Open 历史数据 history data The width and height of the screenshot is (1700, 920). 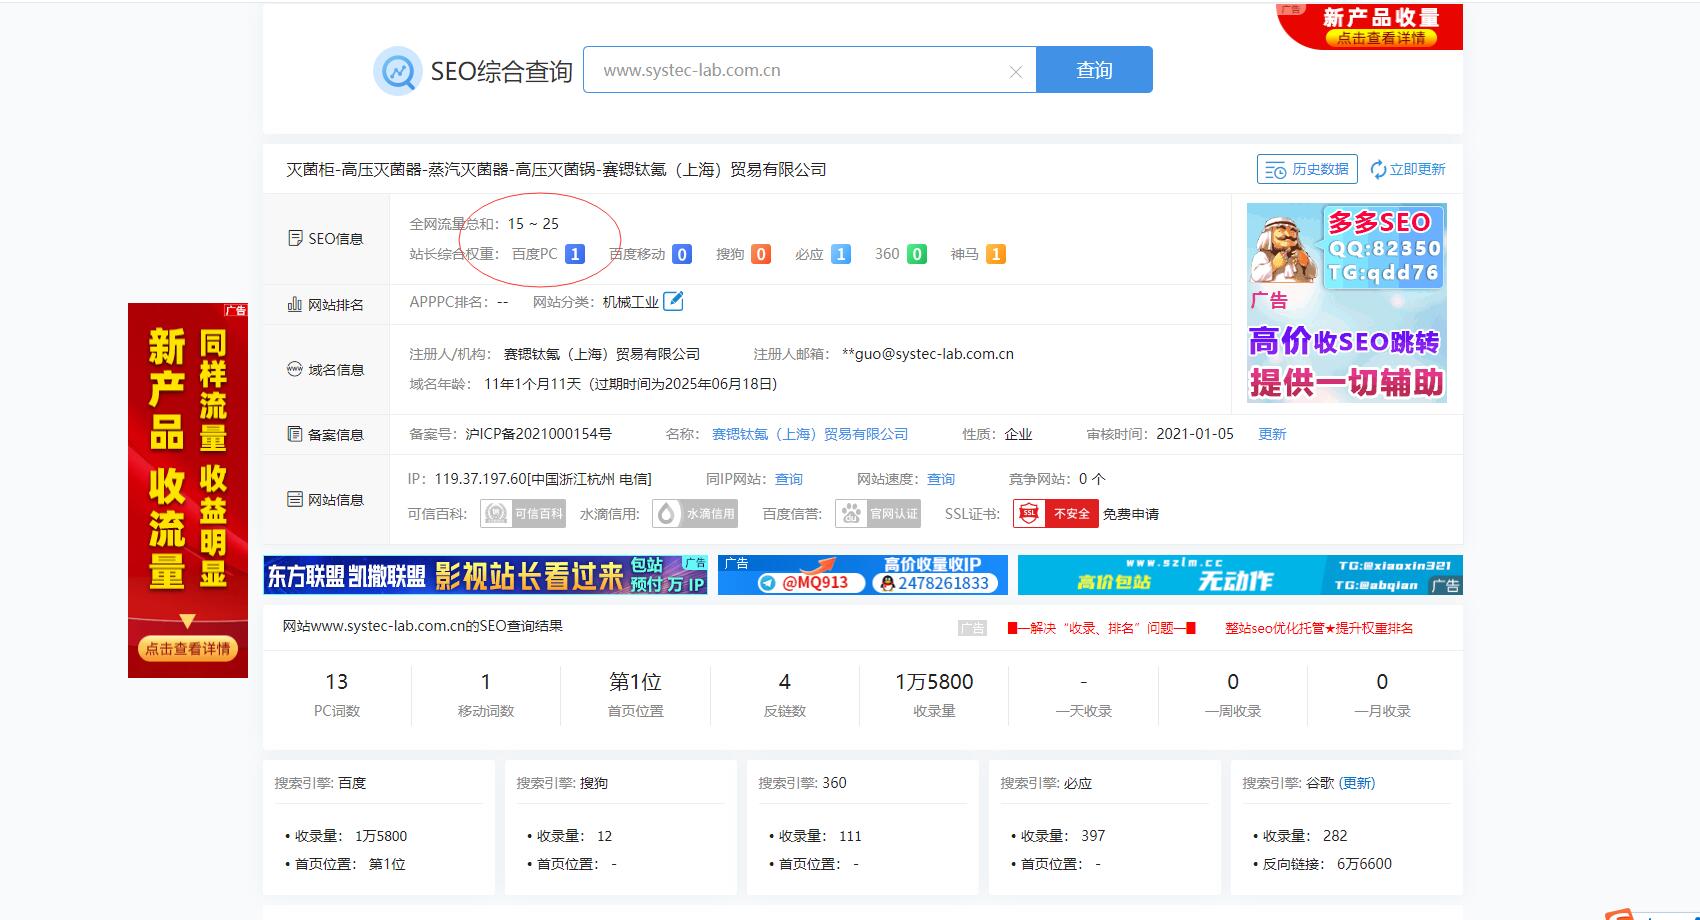coord(1307,169)
